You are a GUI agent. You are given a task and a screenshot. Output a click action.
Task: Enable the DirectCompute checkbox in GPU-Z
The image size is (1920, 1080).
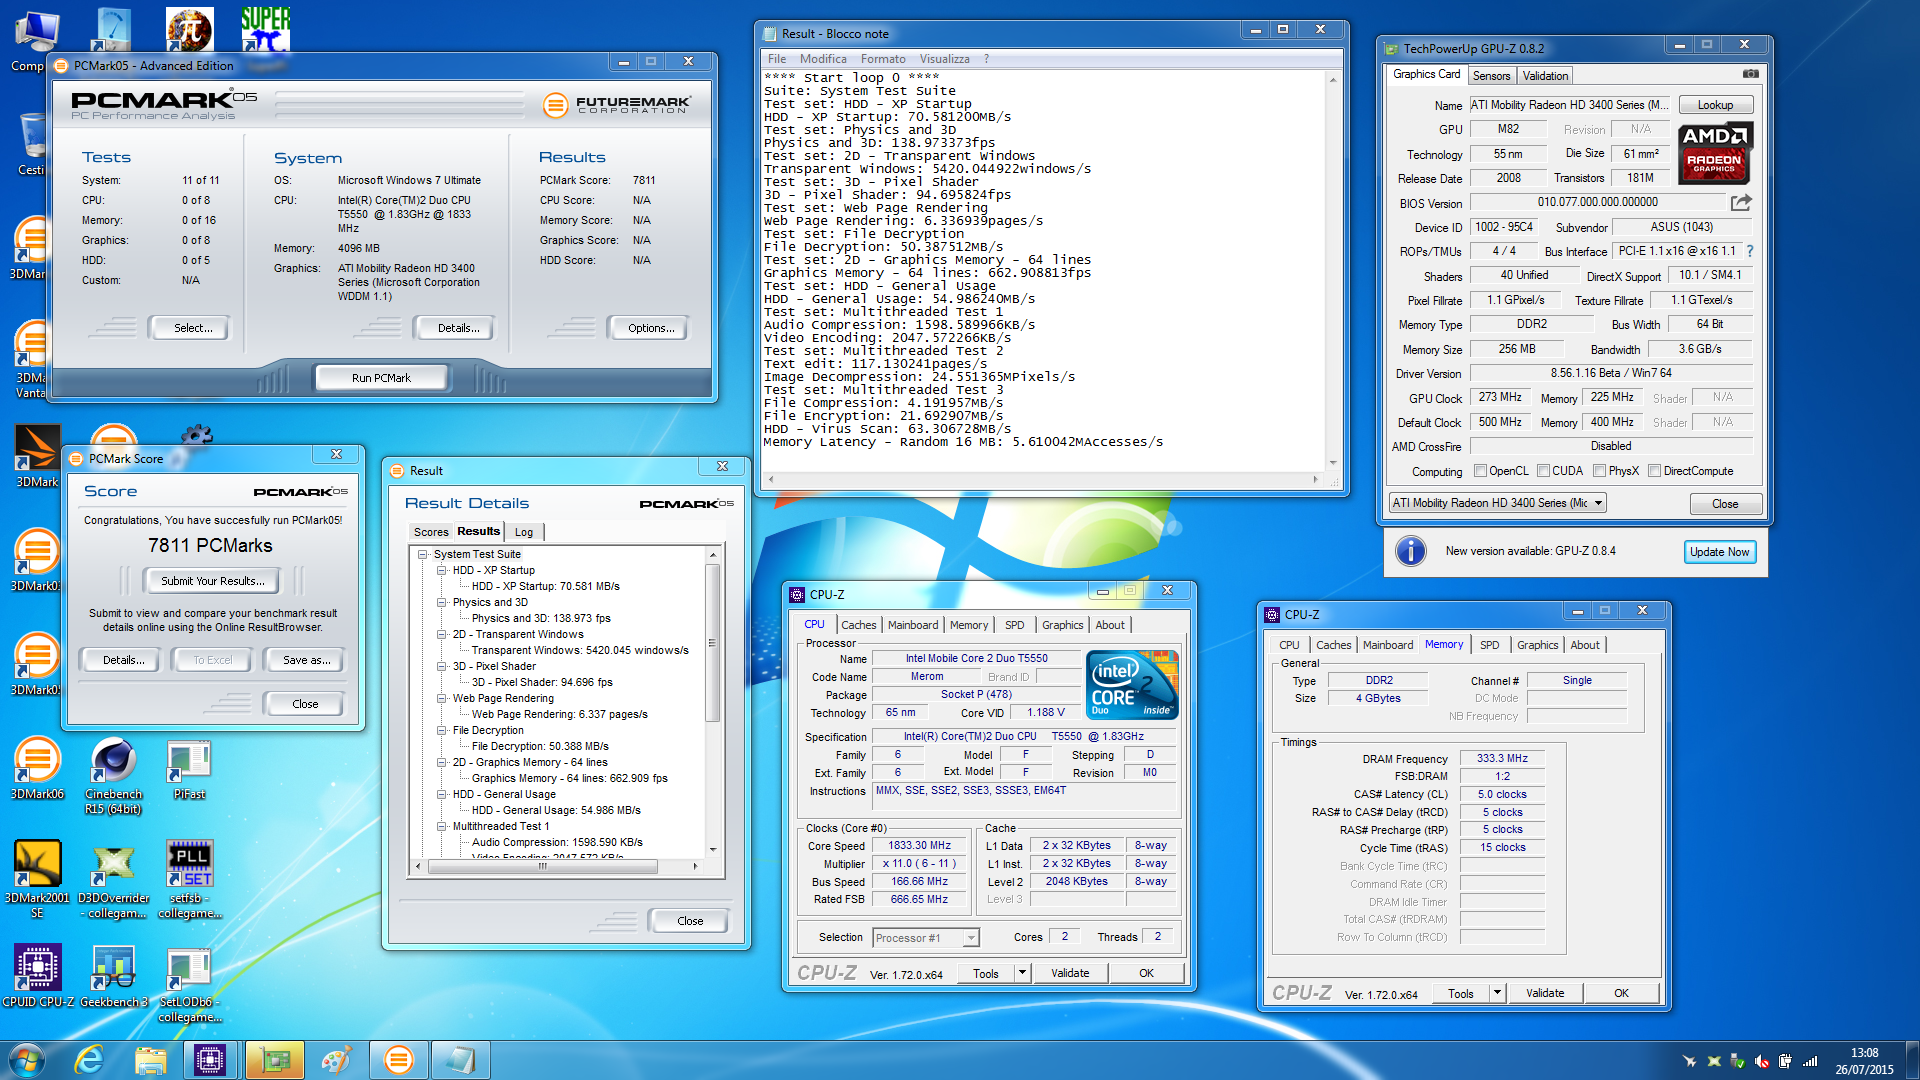(1654, 471)
